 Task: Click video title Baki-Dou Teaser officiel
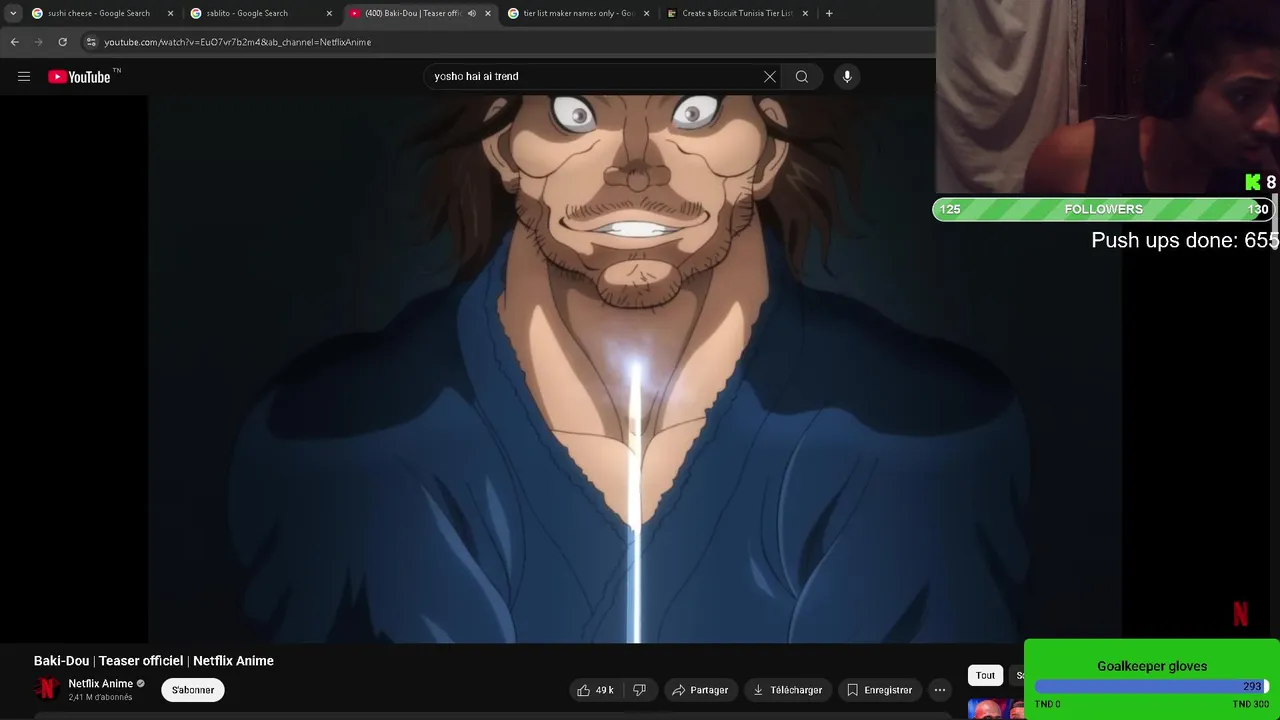154,661
